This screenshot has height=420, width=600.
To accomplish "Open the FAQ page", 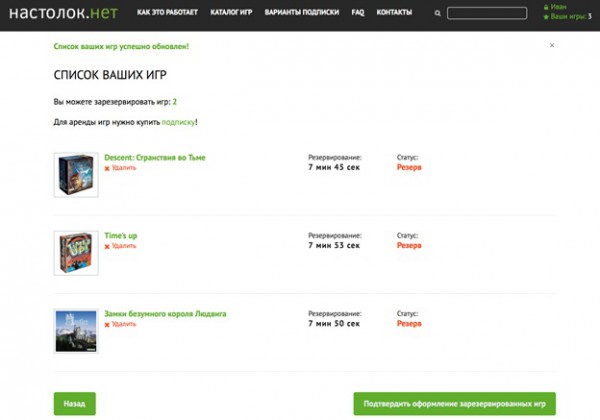I will point(358,13).
